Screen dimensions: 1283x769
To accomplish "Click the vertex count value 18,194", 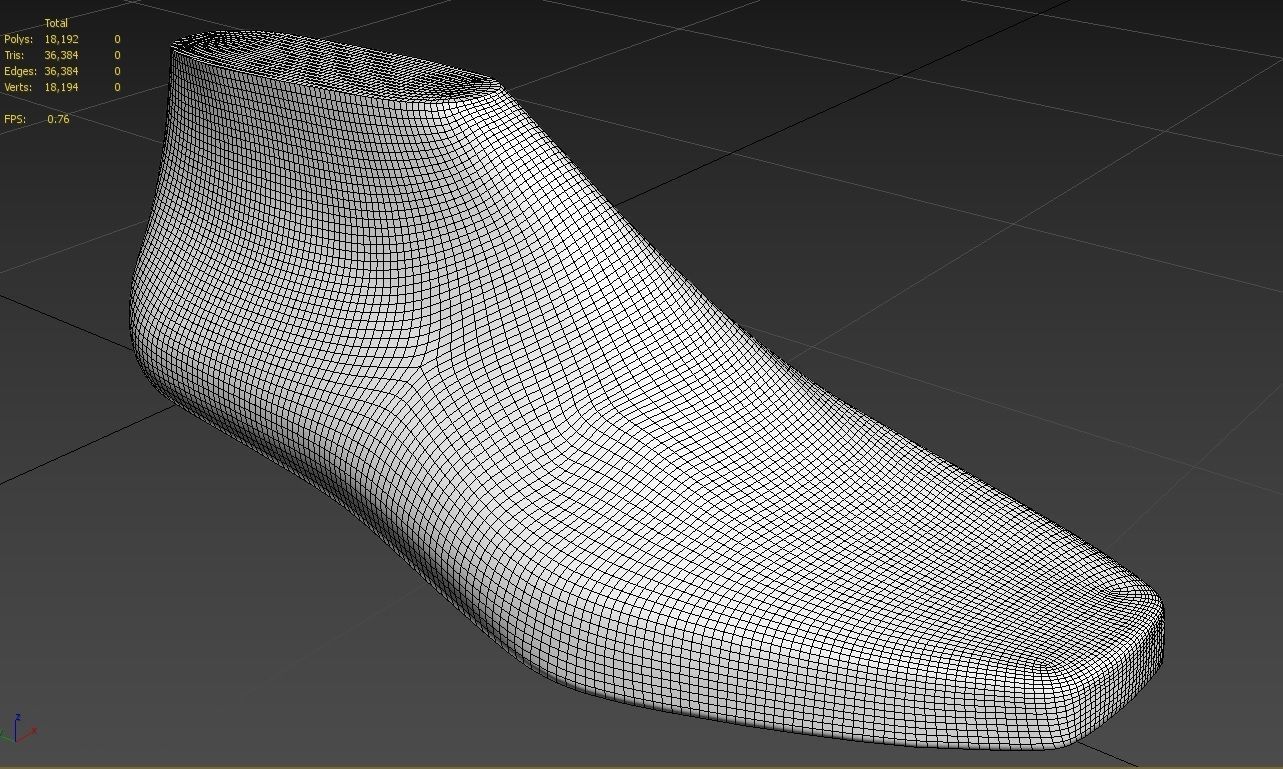I will pos(61,87).
